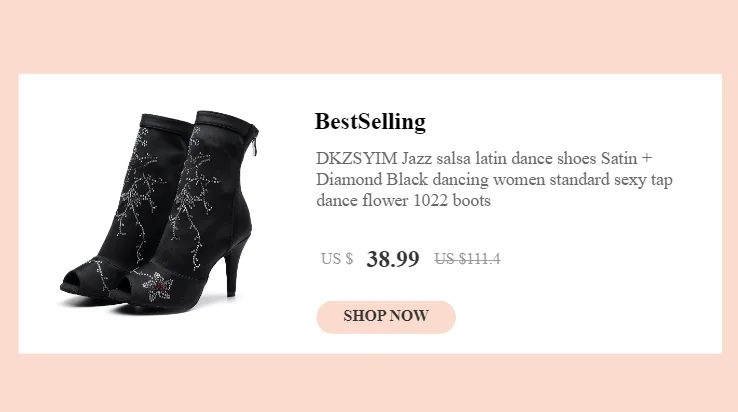Click the US $ currency label
Screen dimensions: 738x412
337,259
